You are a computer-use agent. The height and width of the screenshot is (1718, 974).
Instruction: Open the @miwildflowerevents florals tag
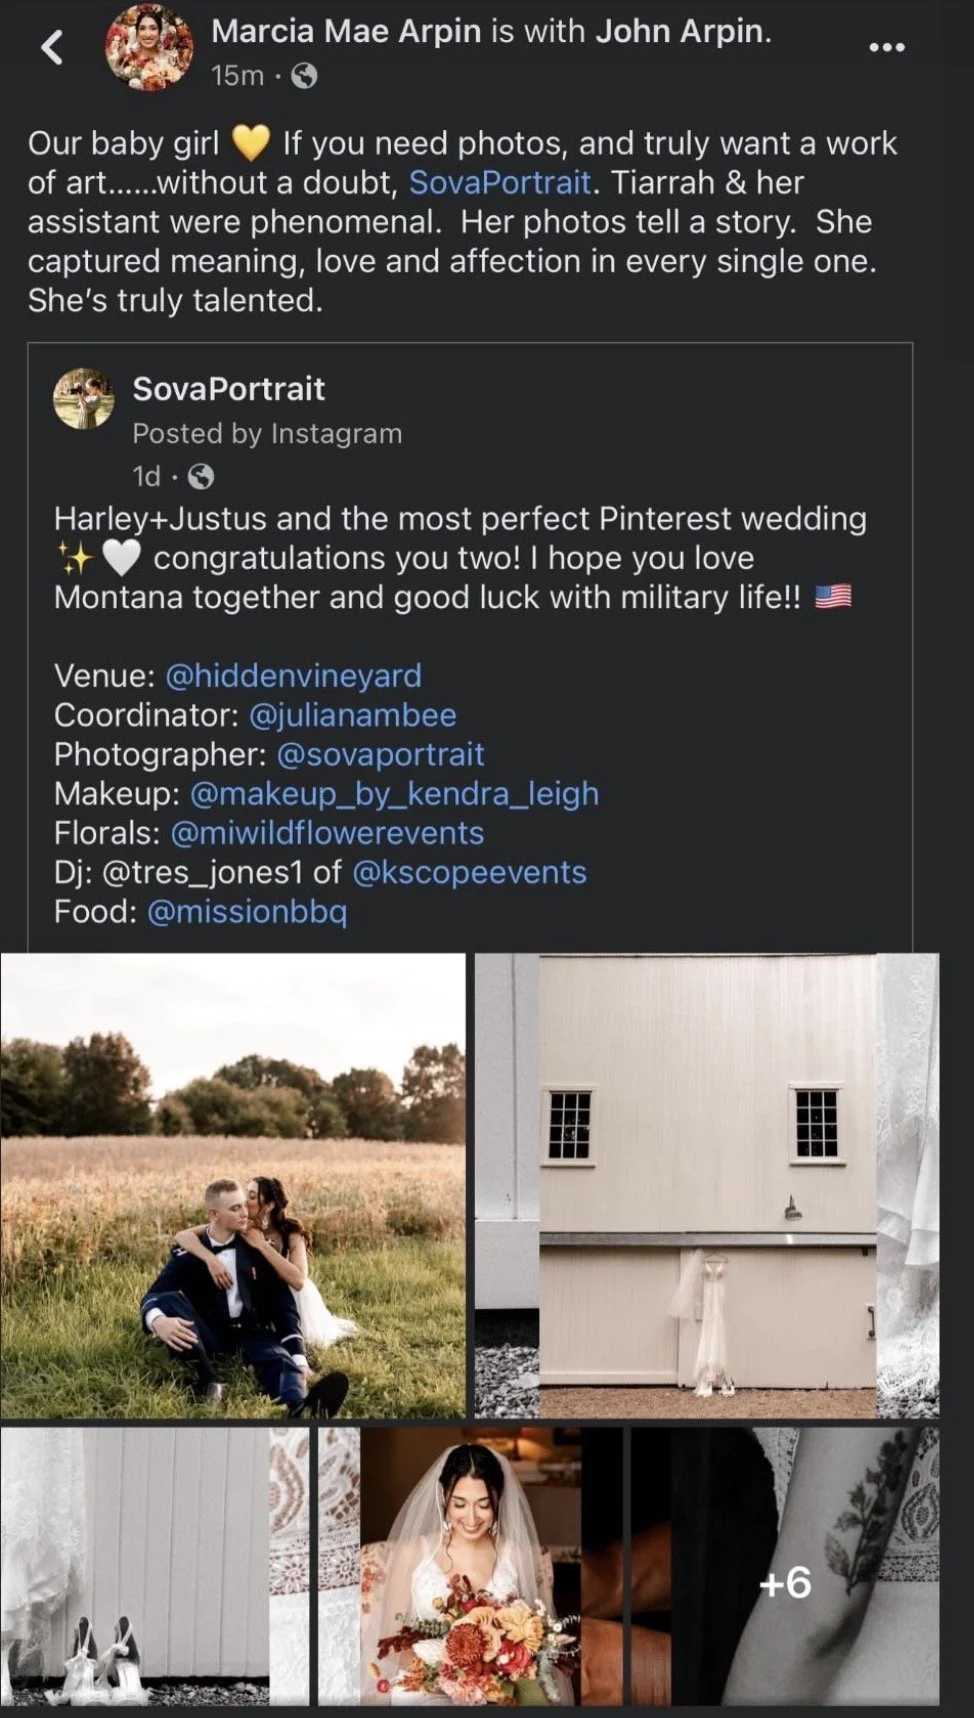327,833
